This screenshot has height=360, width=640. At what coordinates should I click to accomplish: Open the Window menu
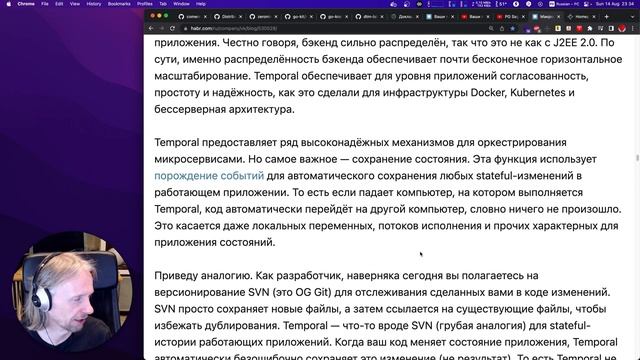[181, 4]
